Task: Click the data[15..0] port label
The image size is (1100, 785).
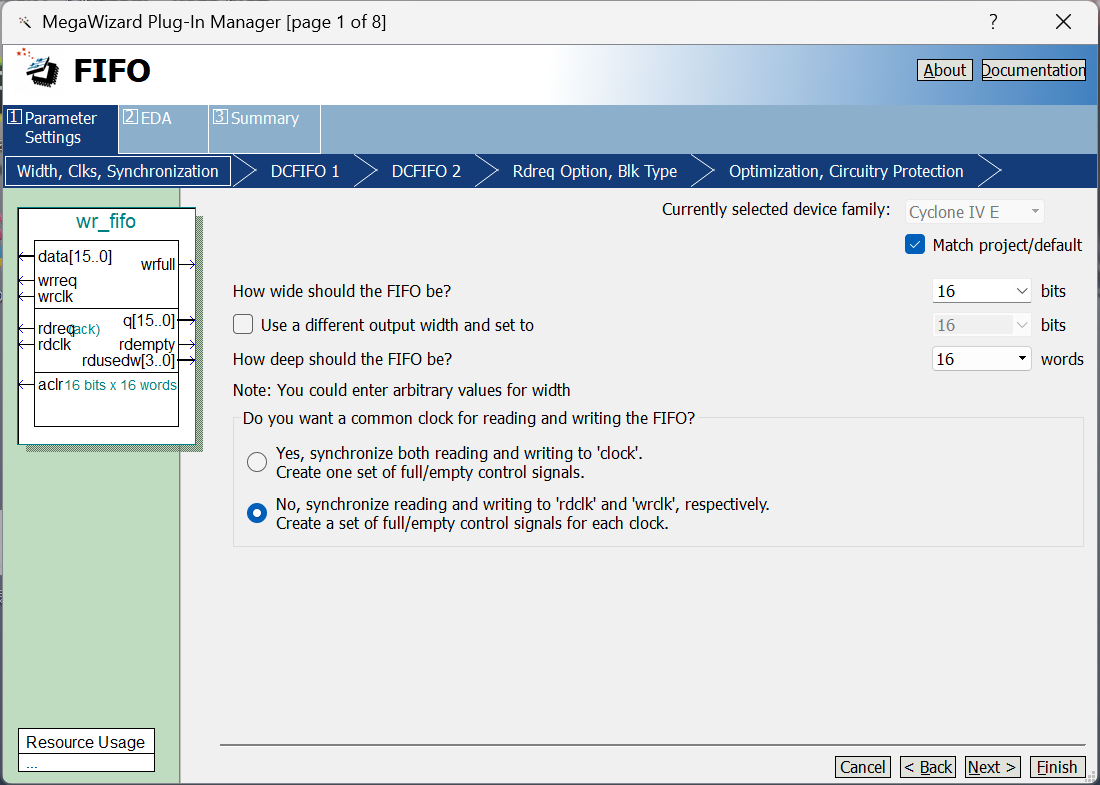Action: pyautogui.click(x=75, y=256)
